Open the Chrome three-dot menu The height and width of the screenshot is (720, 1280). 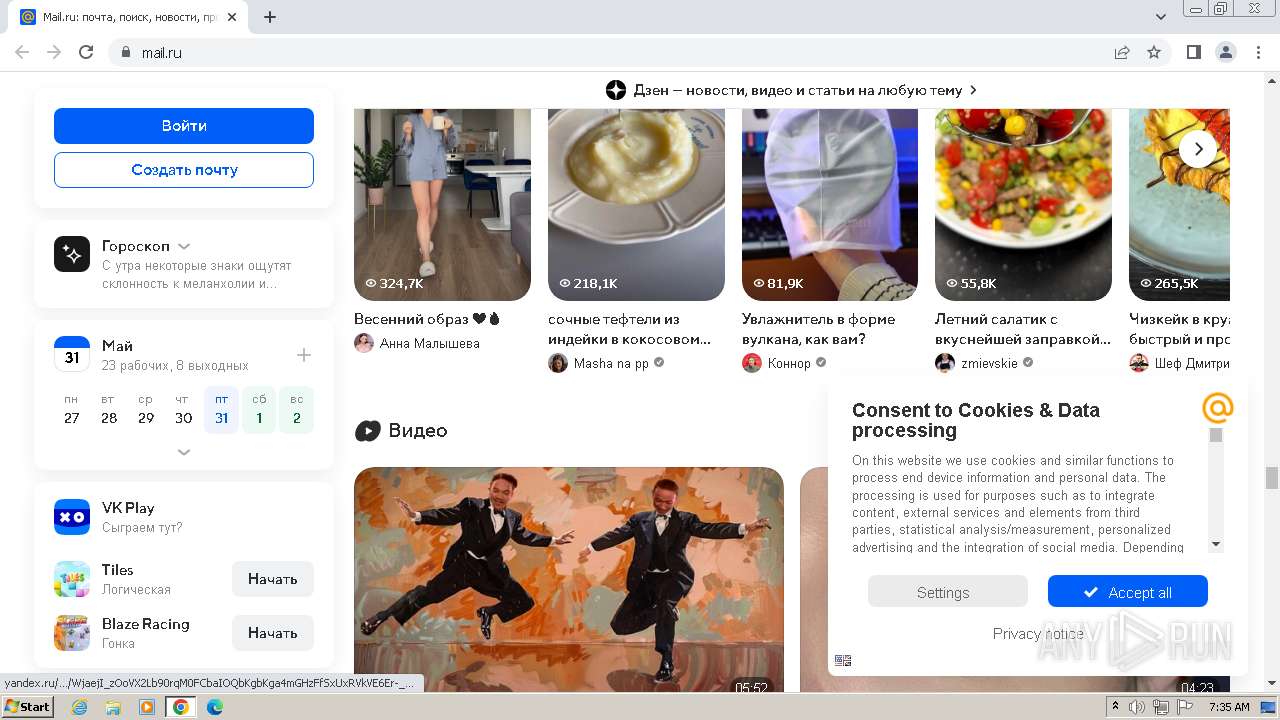[x=1257, y=52]
